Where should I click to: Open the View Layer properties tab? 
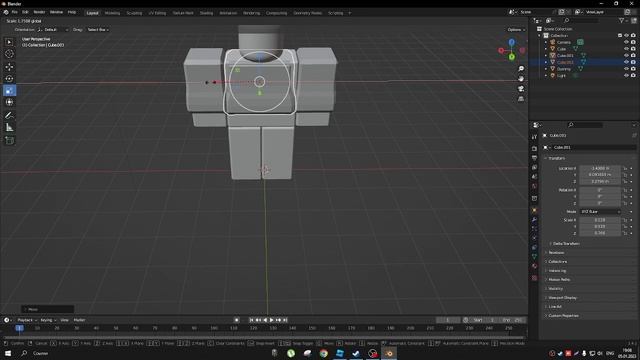point(534,167)
